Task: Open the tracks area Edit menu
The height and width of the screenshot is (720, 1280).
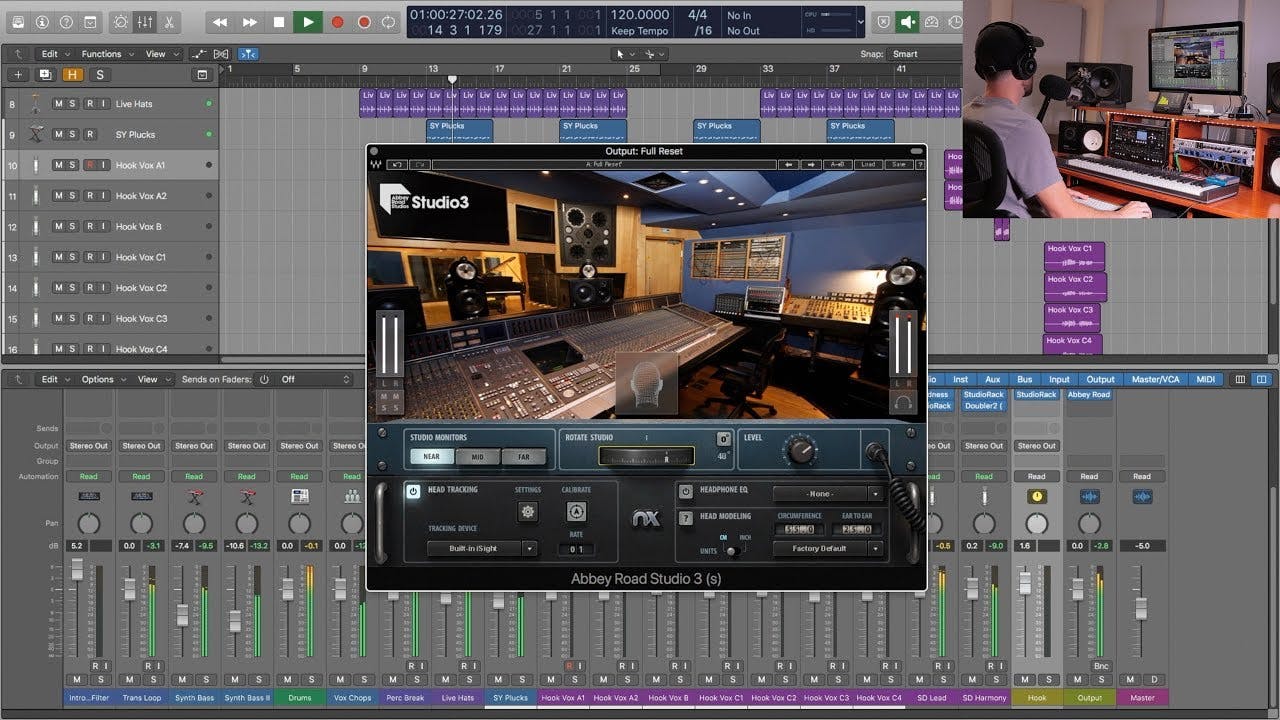Action: (54, 54)
